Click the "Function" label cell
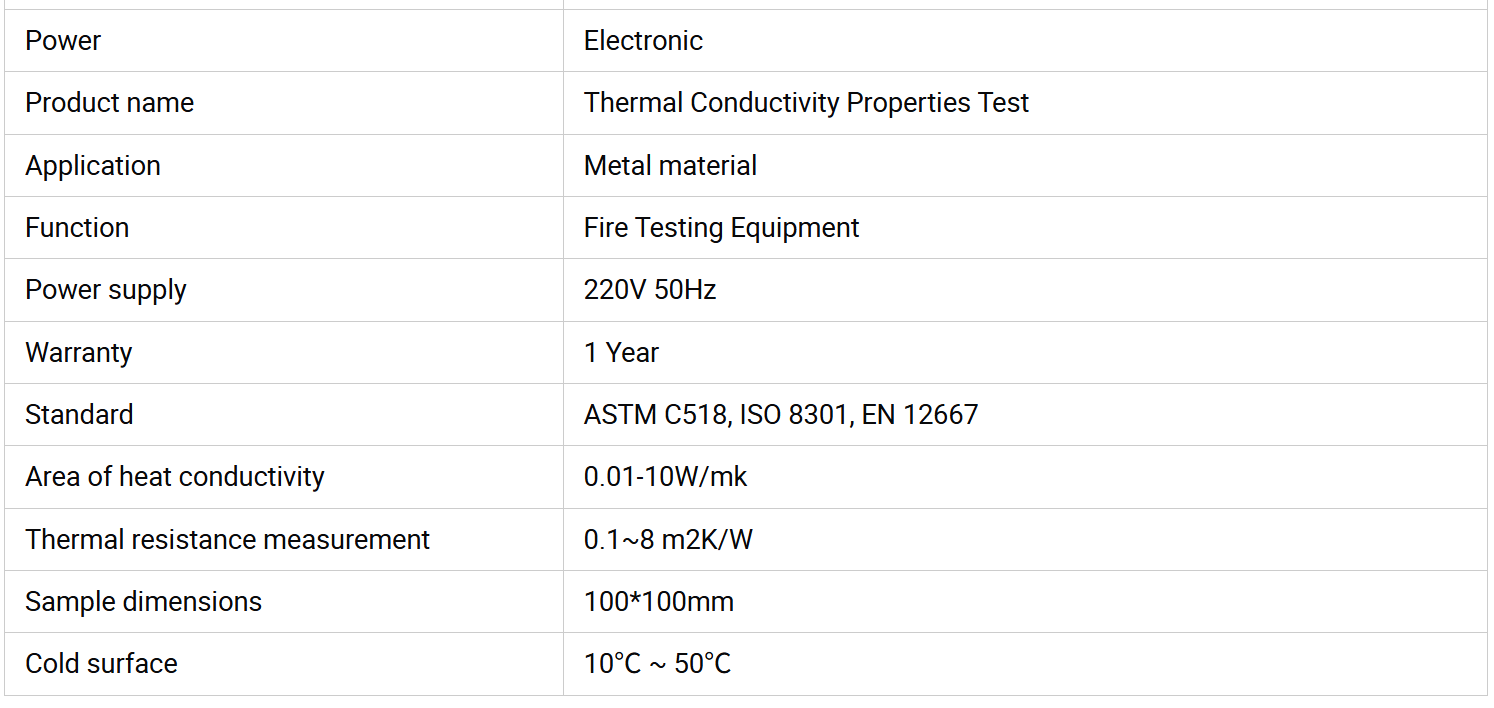Image resolution: width=1494 pixels, height=708 pixels. pyautogui.click(x=77, y=228)
